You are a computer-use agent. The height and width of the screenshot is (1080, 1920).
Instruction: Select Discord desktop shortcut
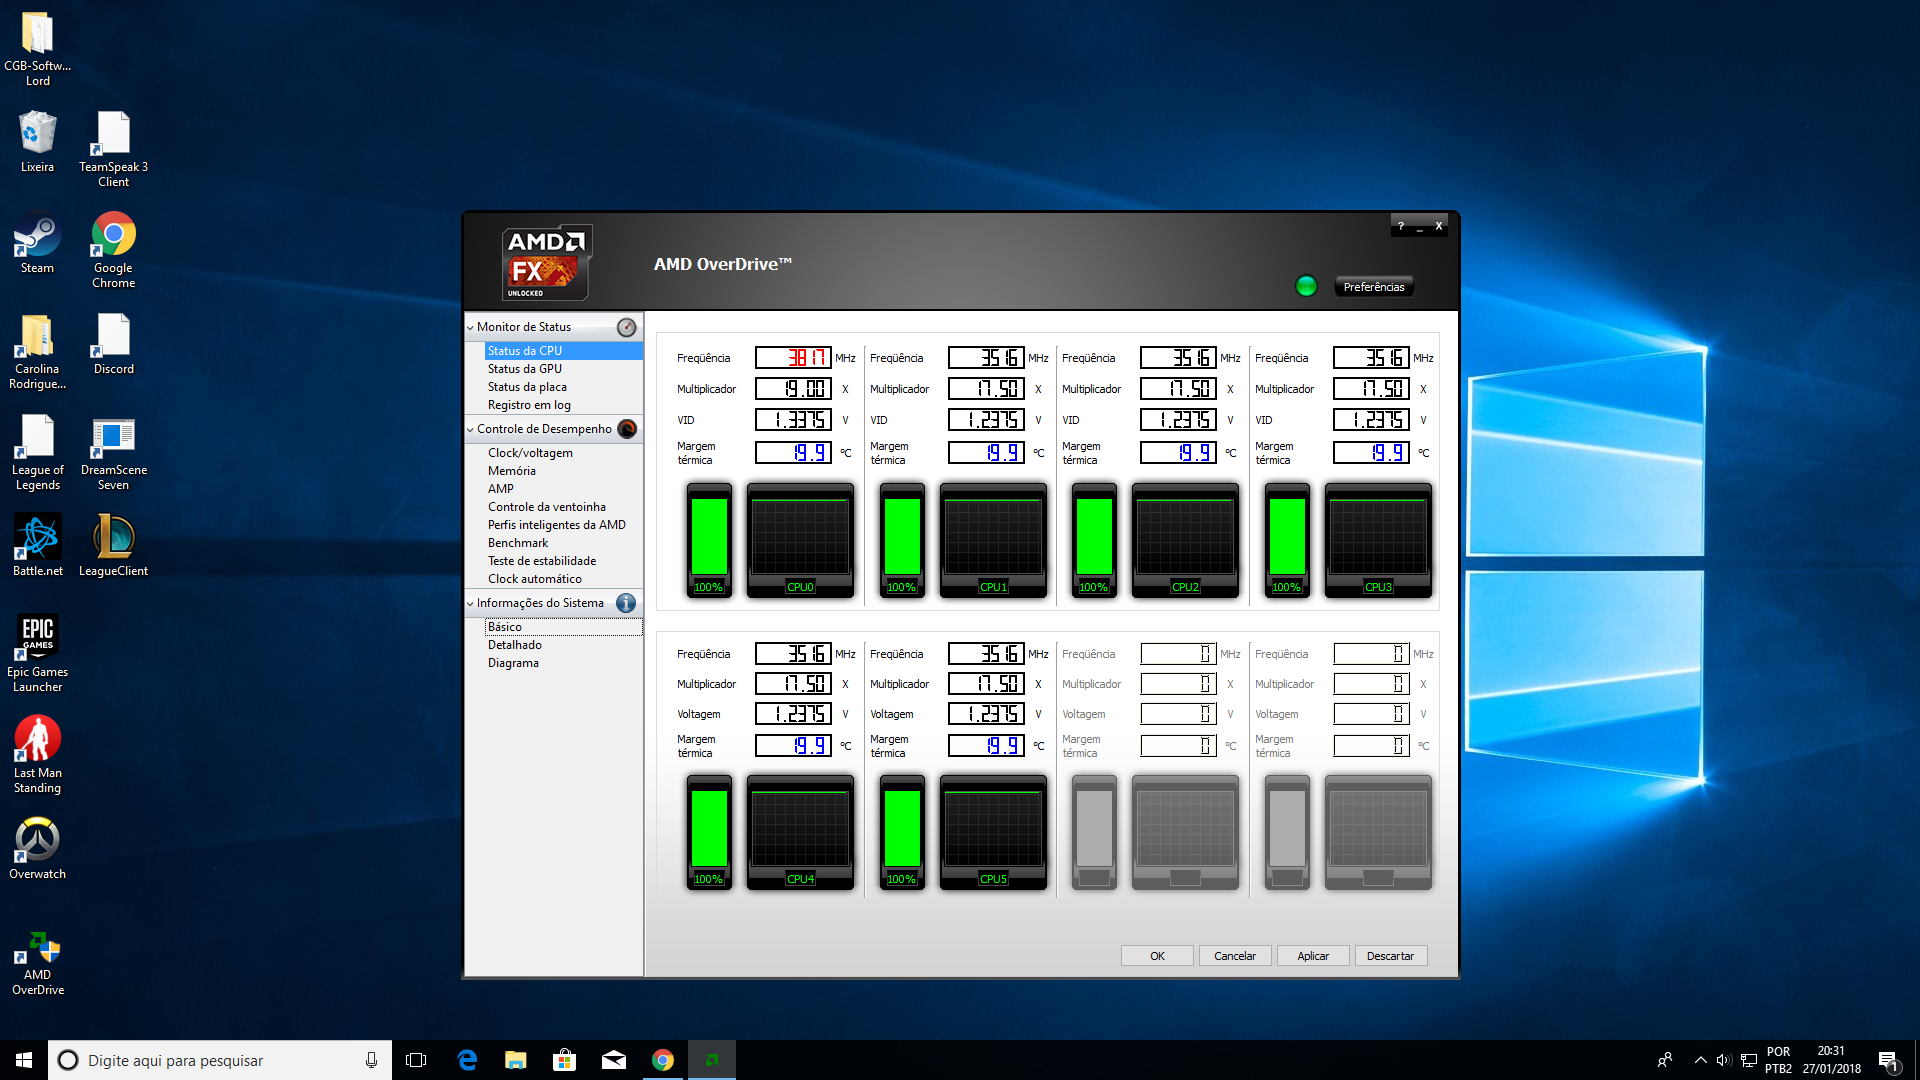[x=113, y=344]
